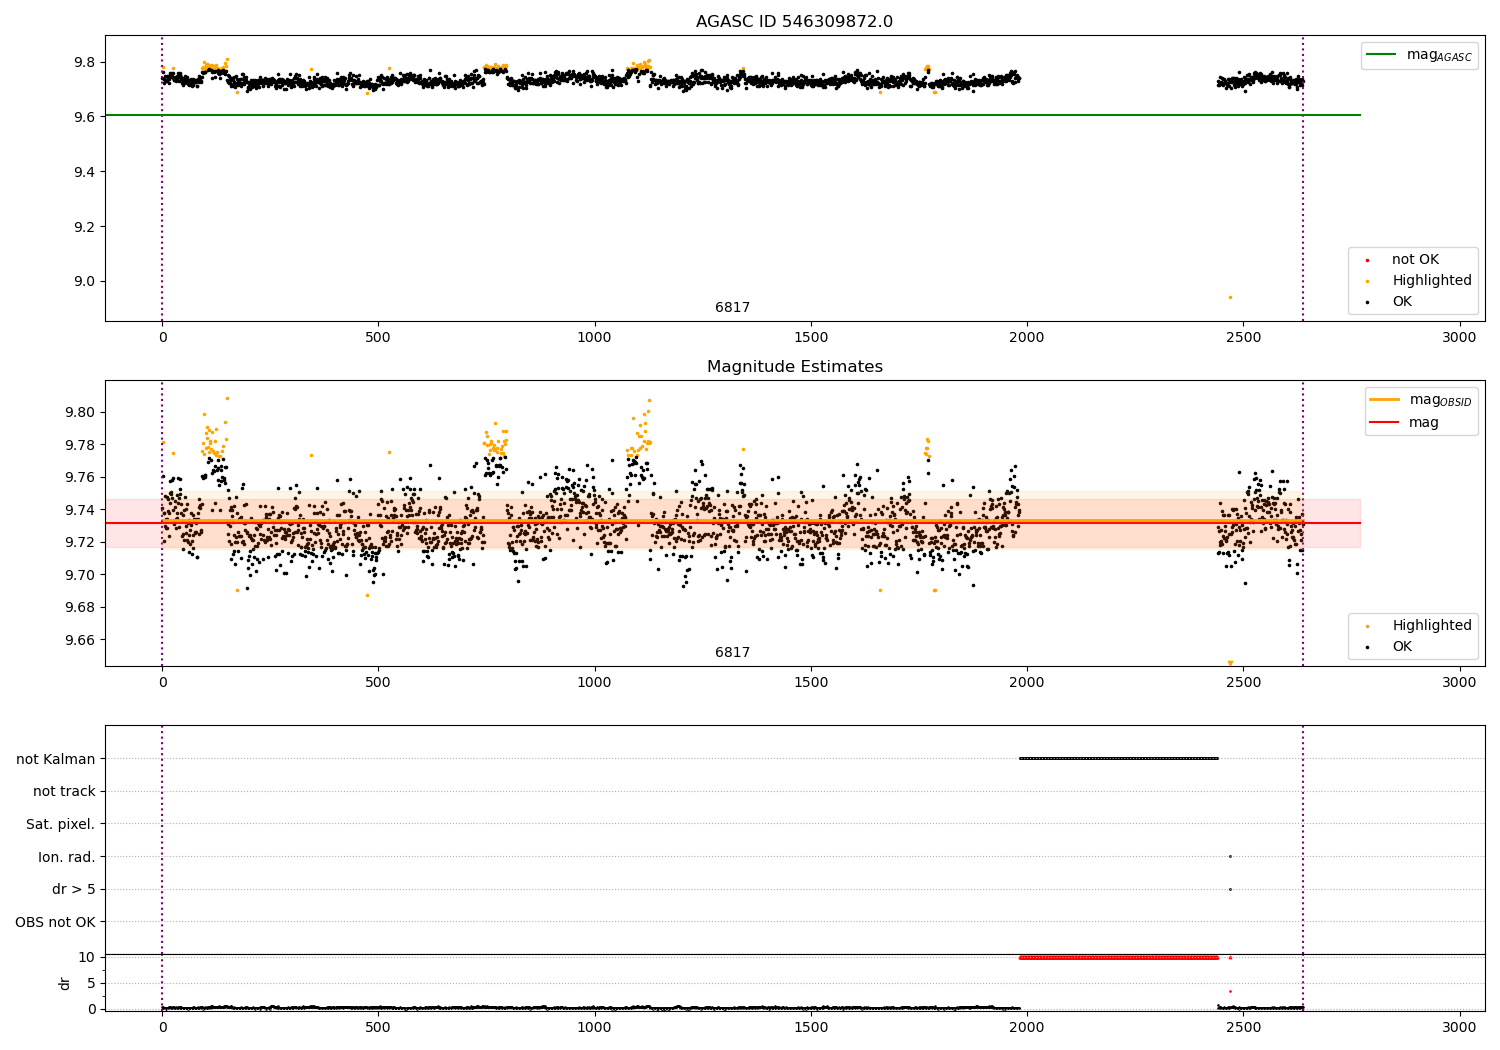Click the green mag AGASC horizontal line
Image resolution: width=1500 pixels, height=1050 pixels.
point(732,115)
